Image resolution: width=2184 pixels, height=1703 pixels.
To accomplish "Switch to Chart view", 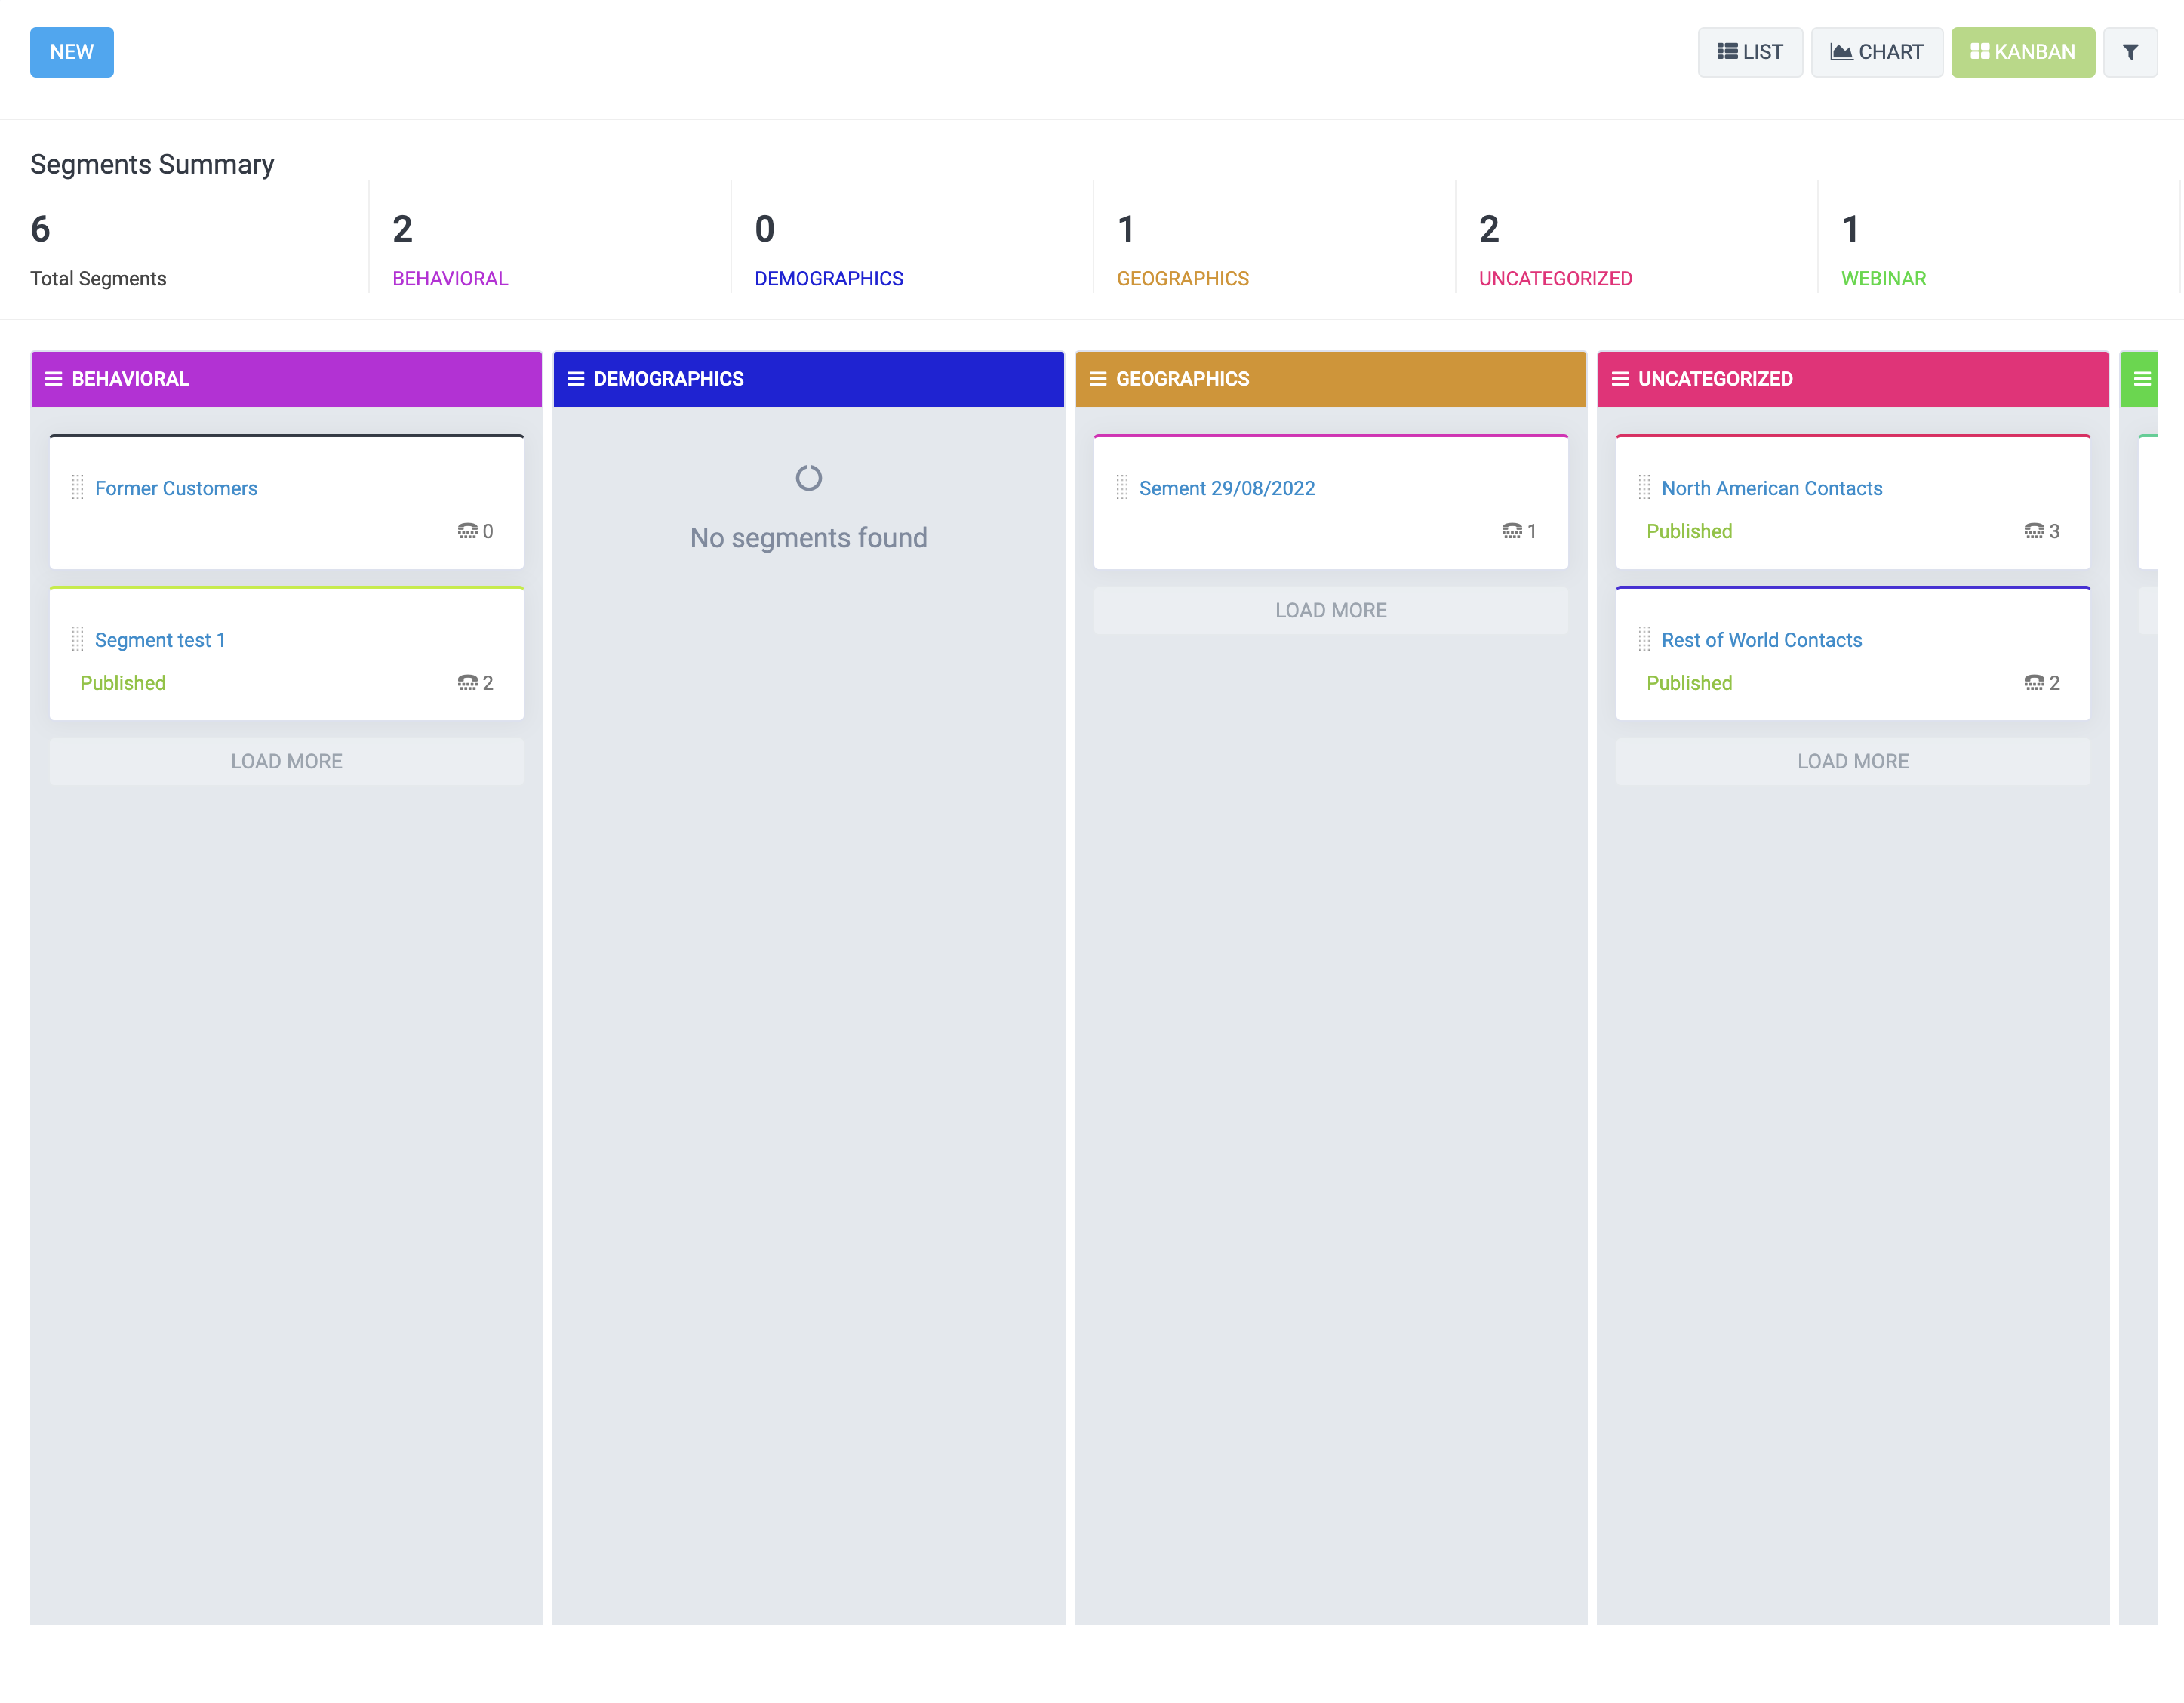I will (x=1876, y=52).
